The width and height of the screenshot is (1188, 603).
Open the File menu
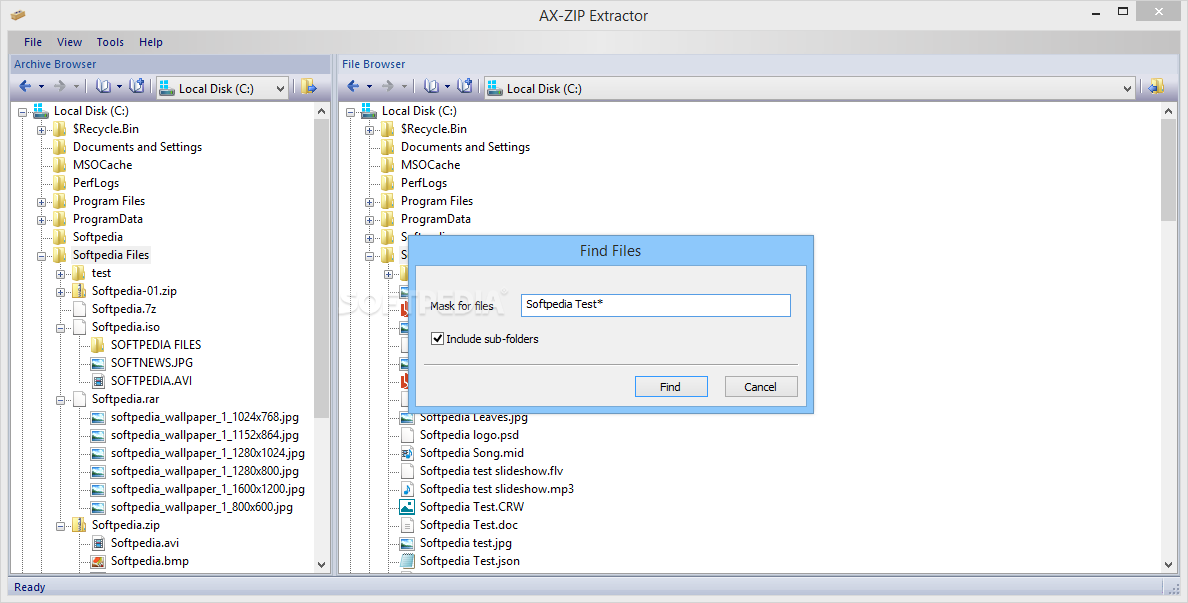pyautogui.click(x=33, y=42)
